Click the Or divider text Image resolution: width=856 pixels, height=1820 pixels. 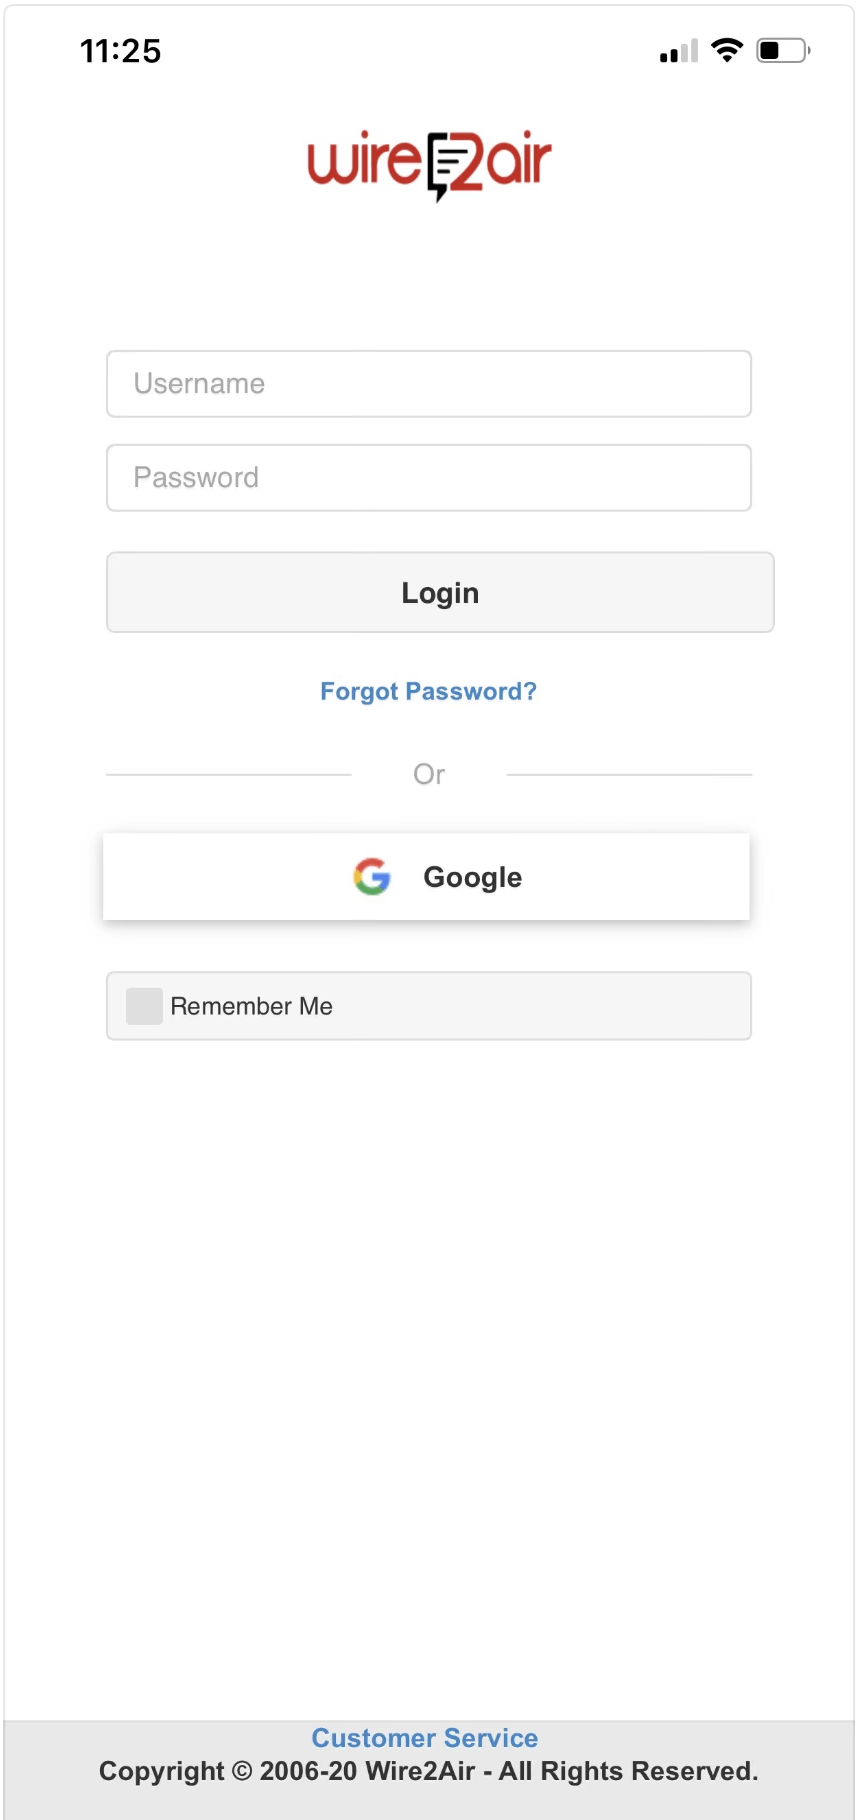pos(429,774)
